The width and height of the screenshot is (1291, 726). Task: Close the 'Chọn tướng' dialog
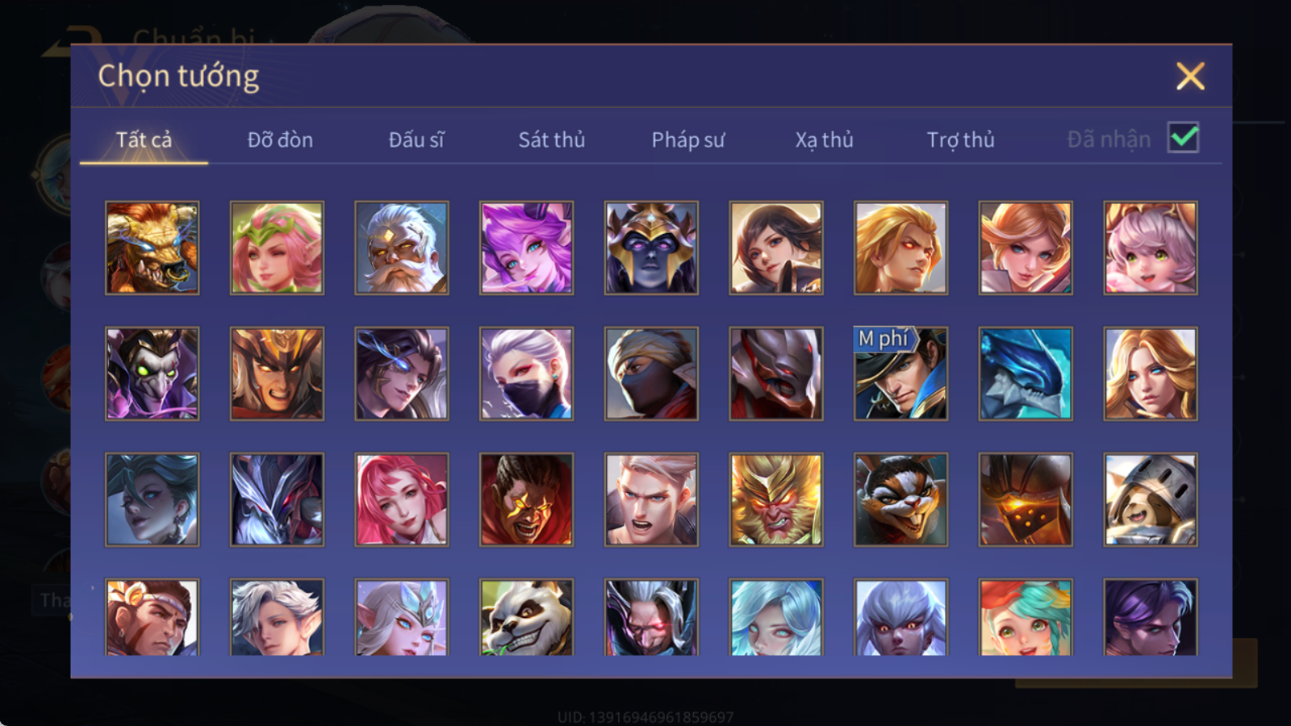point(1190,76)
